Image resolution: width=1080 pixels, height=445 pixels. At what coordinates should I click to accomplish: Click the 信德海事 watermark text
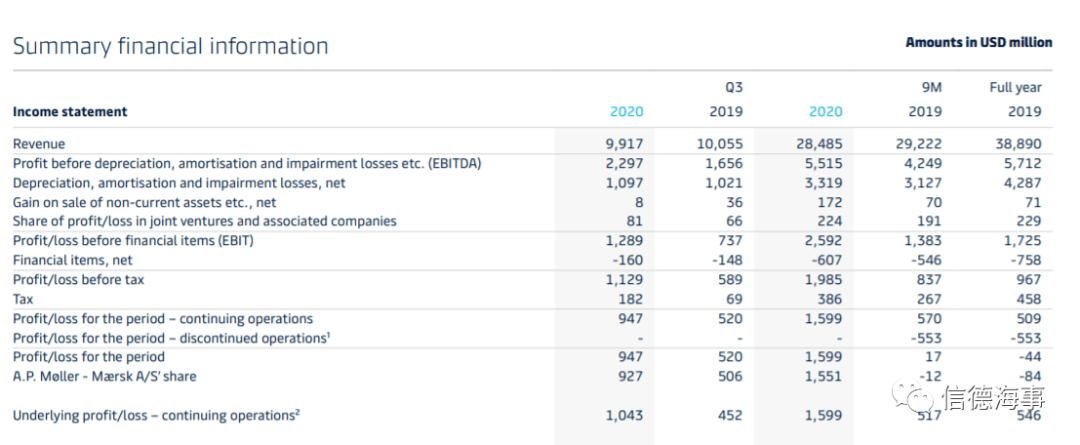click(x=993, y=398)
